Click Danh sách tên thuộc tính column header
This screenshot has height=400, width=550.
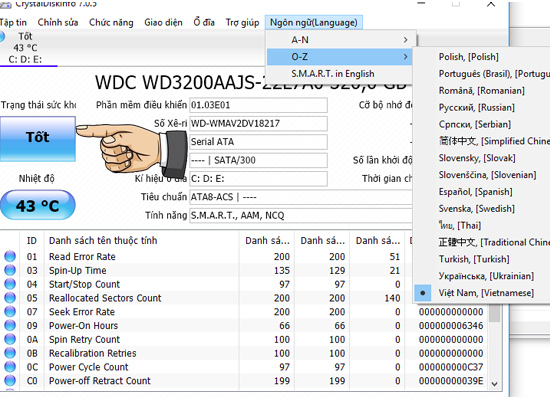pyautogui.click(x=142, y=241)
